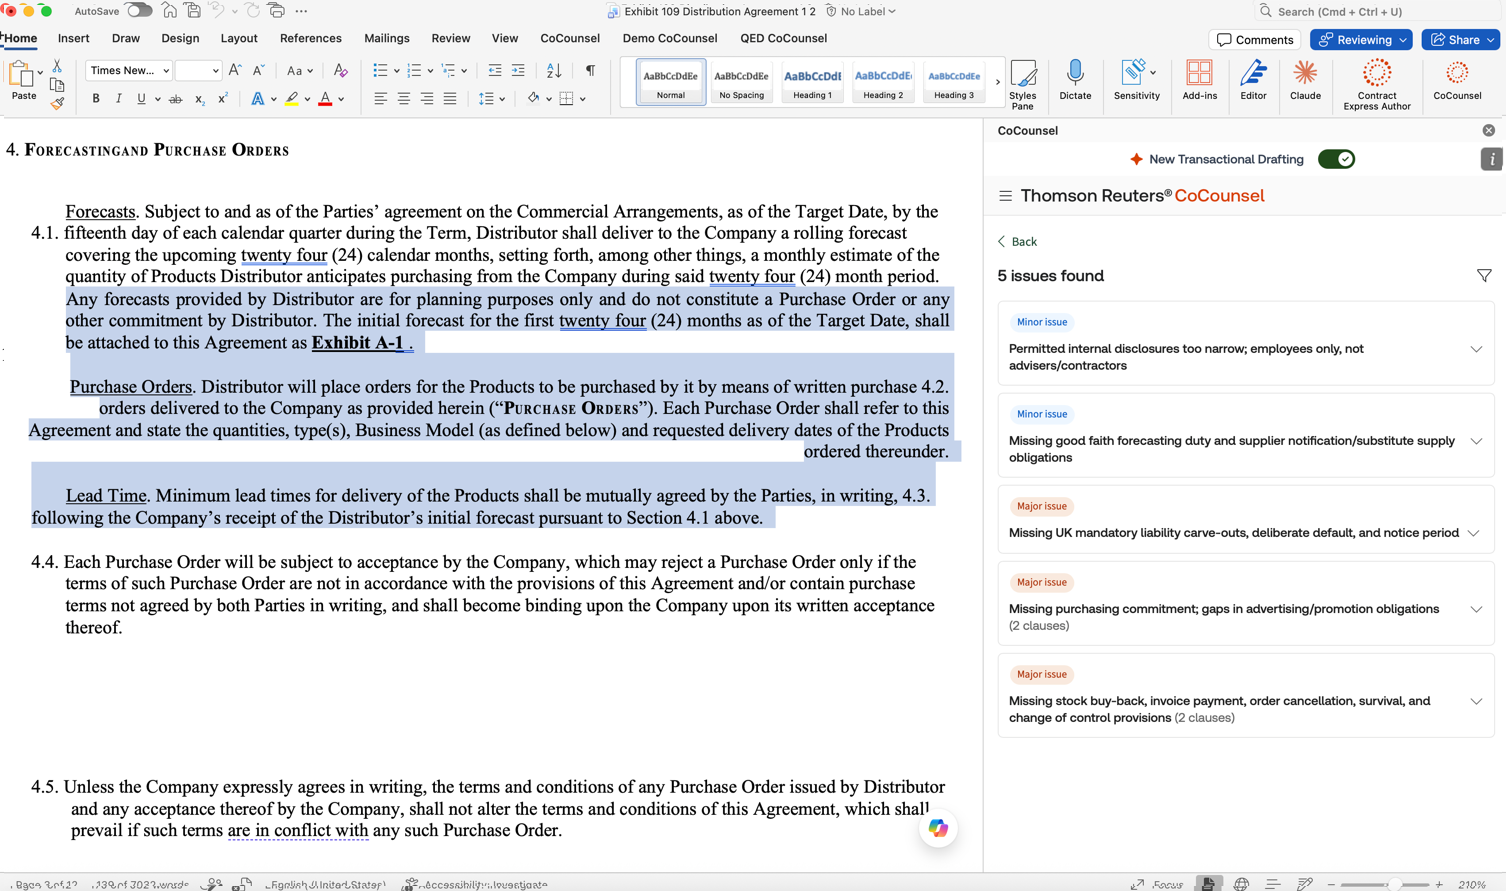
Task: Apply the No Spacing style
Action: [x=741, y=81]
